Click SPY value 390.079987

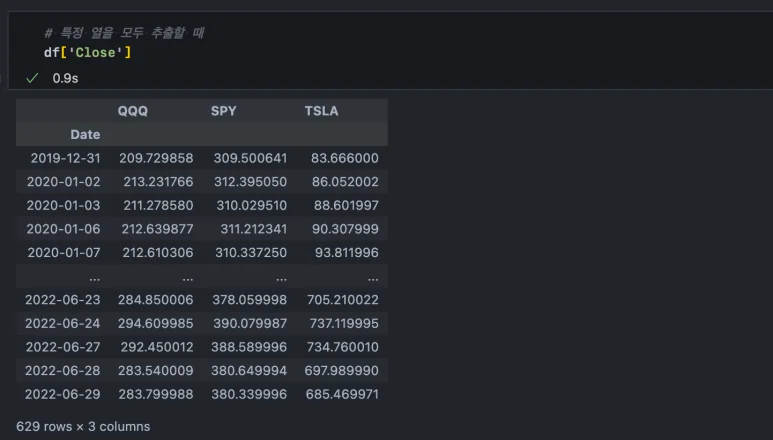(x=249, y=323)
